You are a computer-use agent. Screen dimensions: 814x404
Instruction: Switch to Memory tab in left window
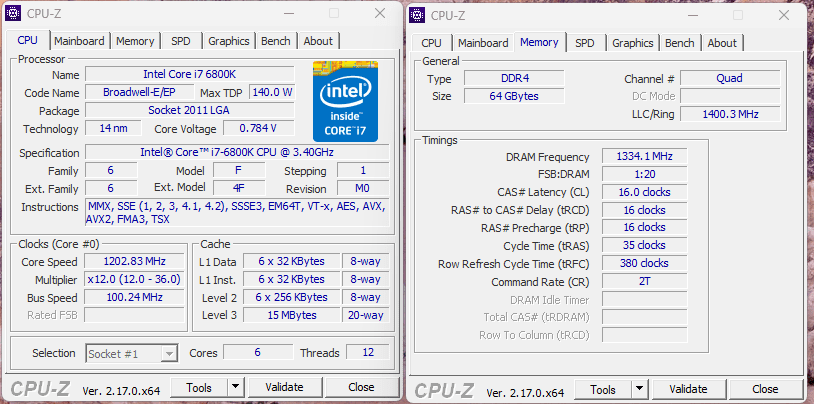135,41
